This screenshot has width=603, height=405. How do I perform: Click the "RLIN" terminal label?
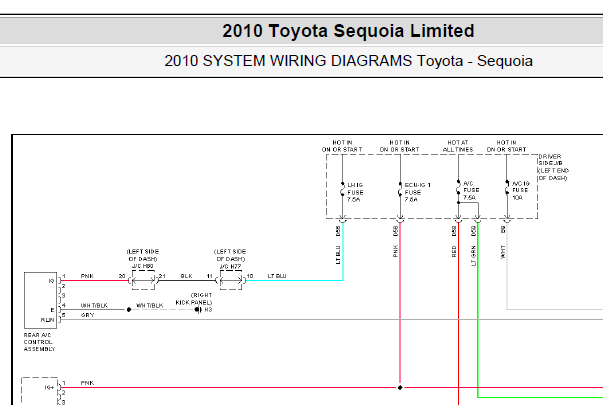pos(48,320)
